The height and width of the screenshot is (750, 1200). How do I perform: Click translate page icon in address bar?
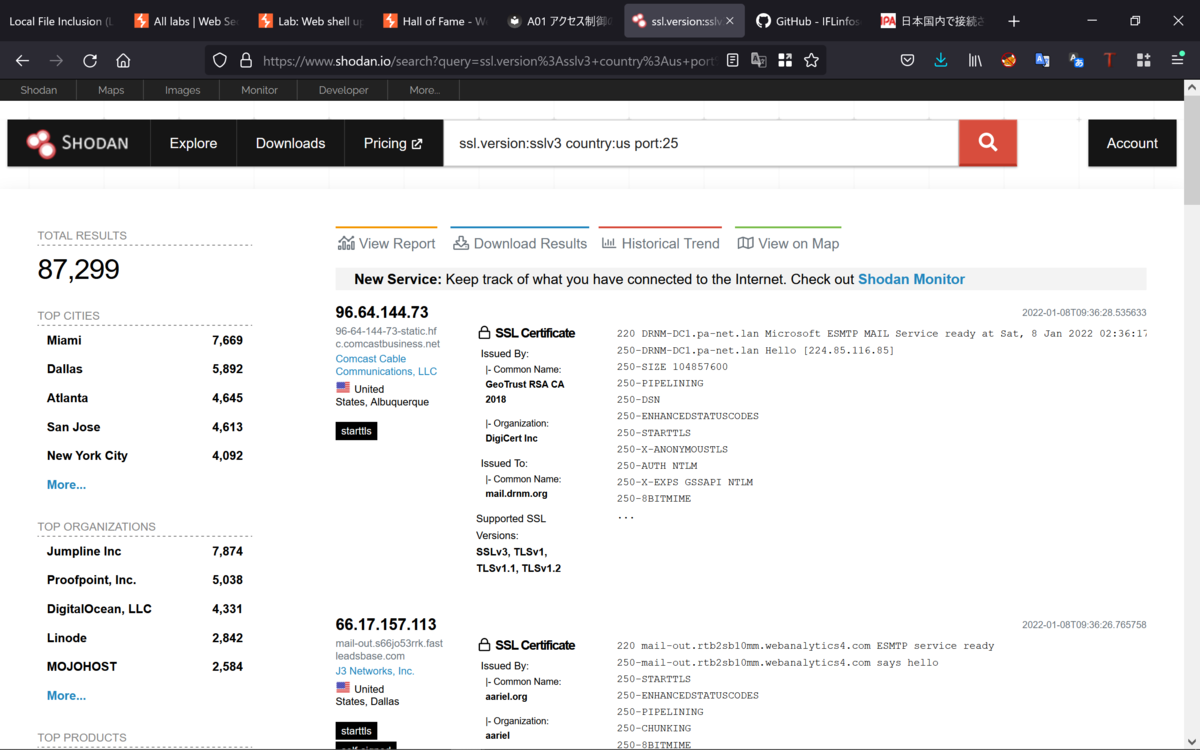pos(759,60)
